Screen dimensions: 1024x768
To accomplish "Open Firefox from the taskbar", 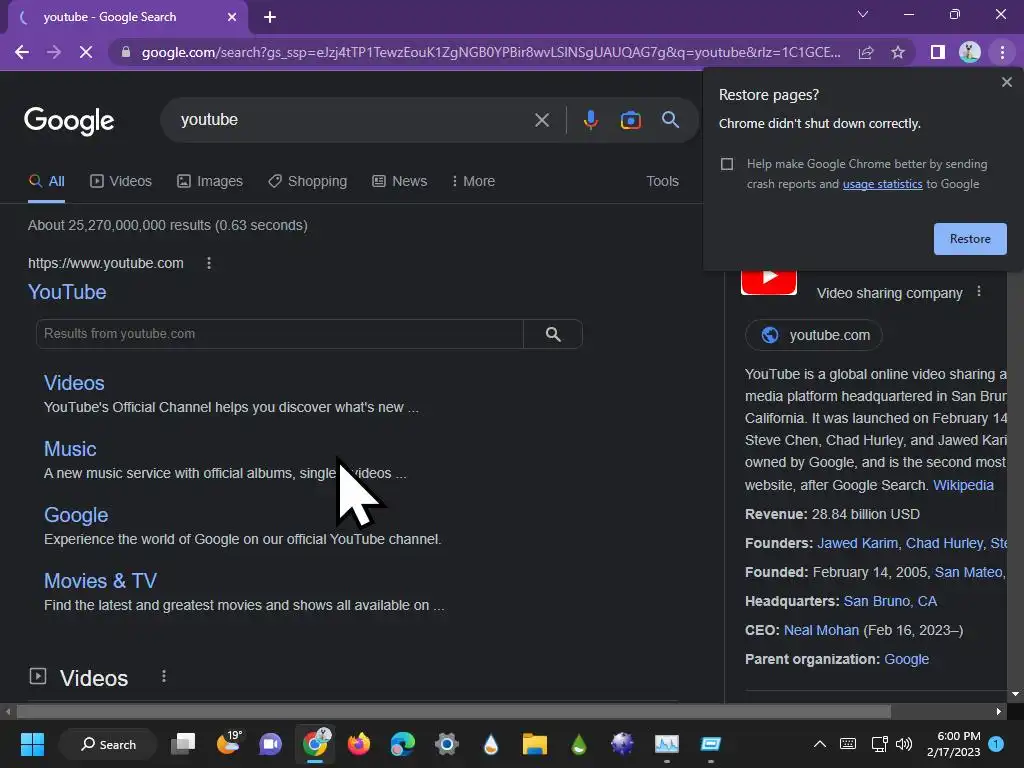I will pyautogui.click(x=359, y=744).
